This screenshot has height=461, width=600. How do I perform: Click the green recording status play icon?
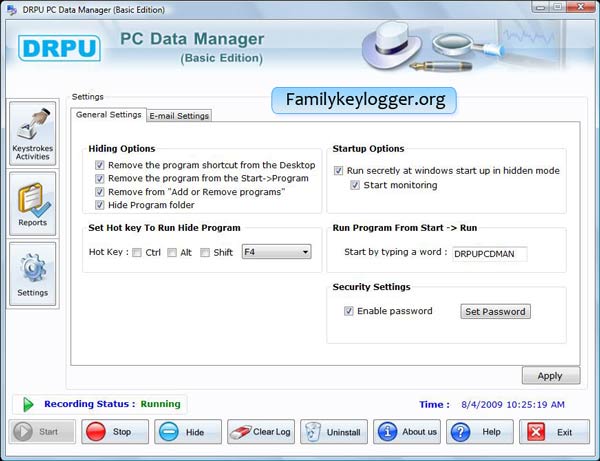coord(28,404)
